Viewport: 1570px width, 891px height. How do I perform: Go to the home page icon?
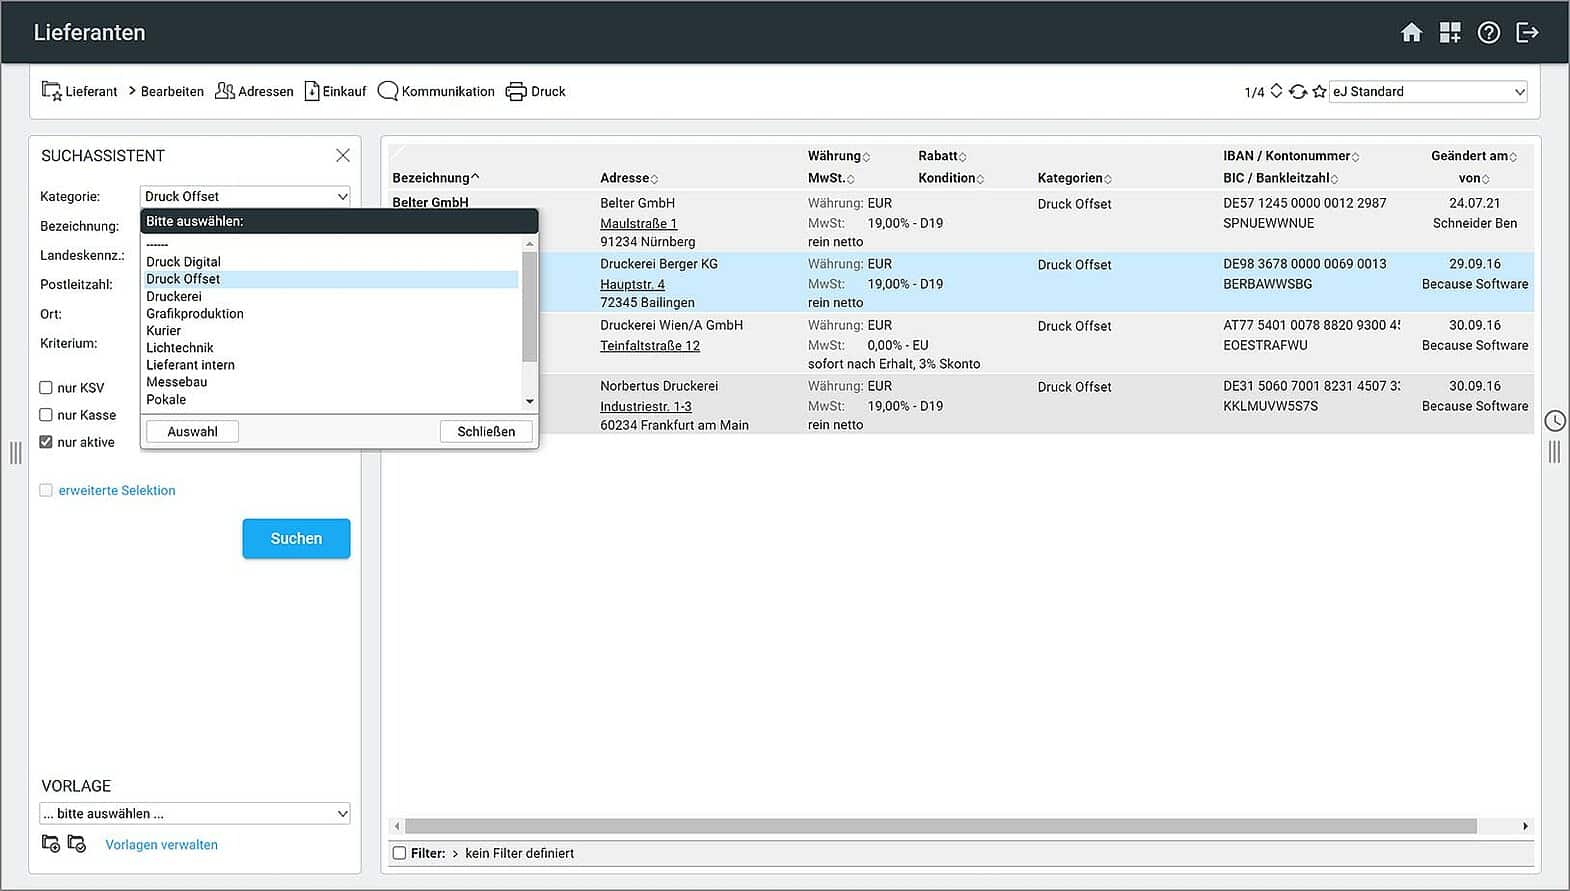click(1411, 33)
